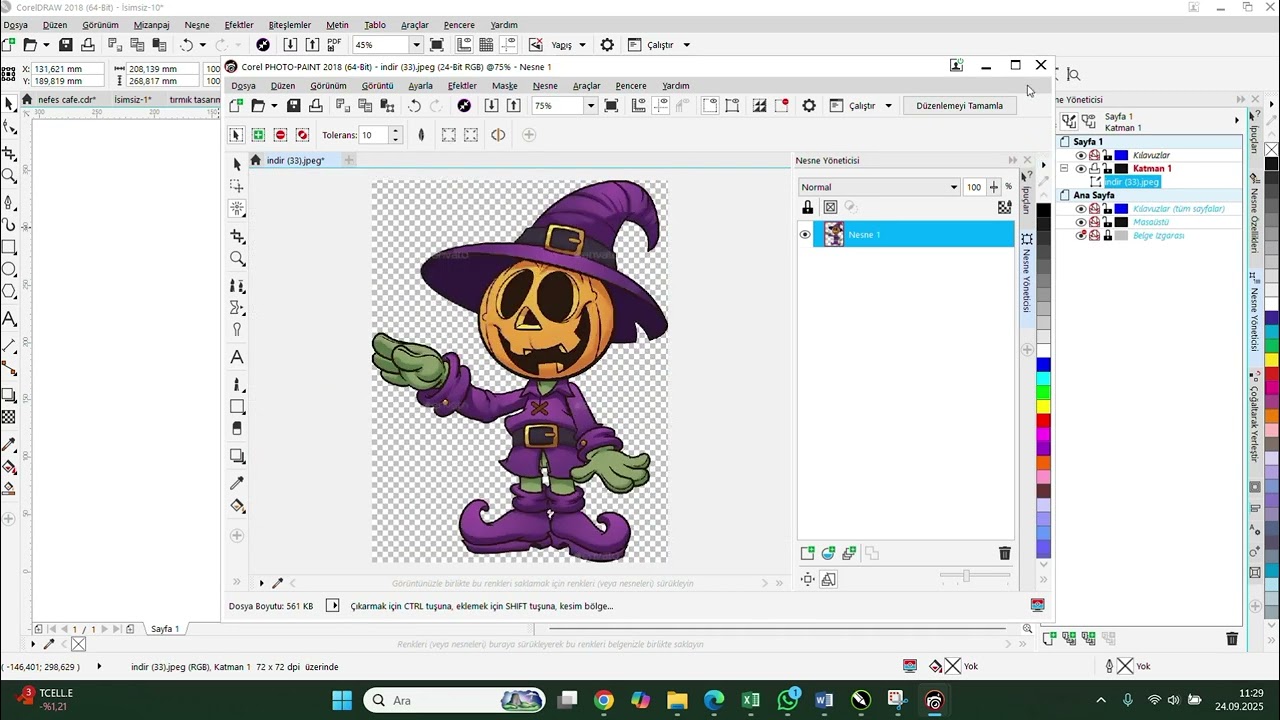The image size is (1280, 720).
Task: Toggle visibility eye of Katman 1 layer
Action: coord(1081,169)
